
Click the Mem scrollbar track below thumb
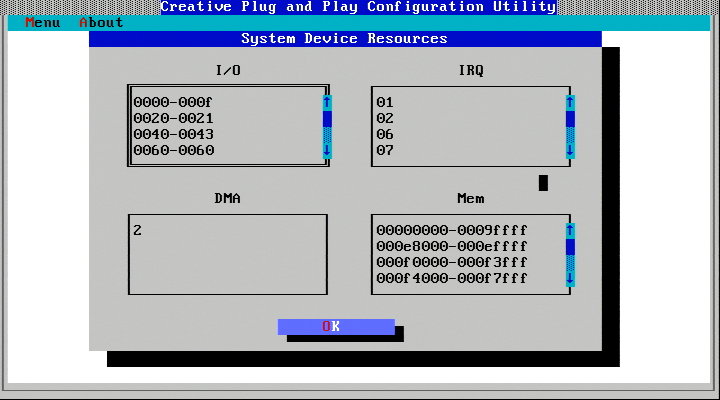click(570, 263)
